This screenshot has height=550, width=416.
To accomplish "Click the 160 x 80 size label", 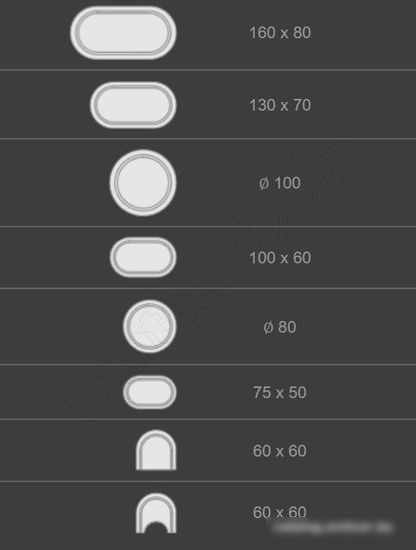I will 280,33.
